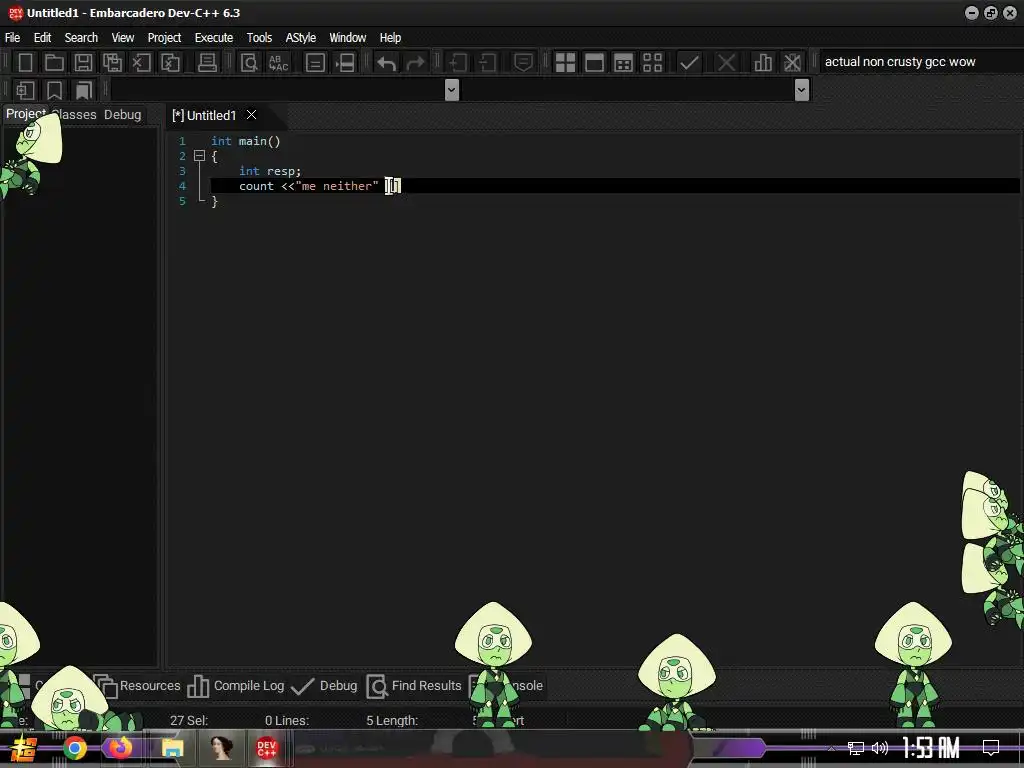Open the second class browser dropdown
The image size is (1024, 768).
[x=802, y=90]
